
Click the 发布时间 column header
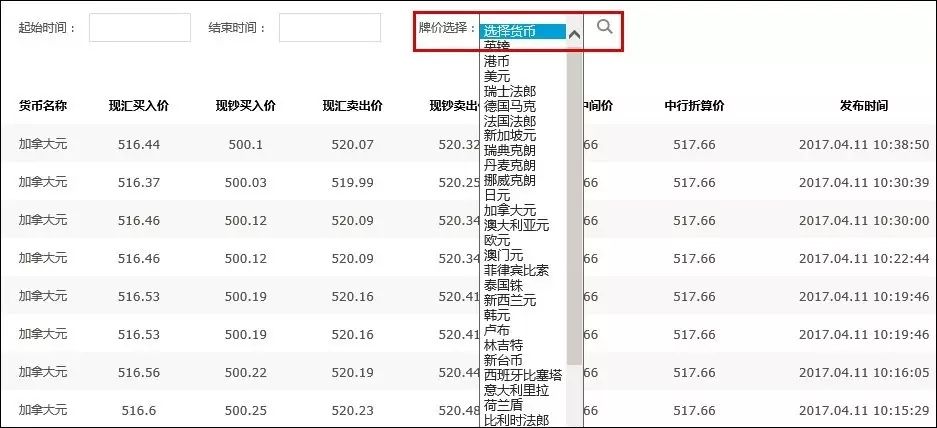tap(864, 106)
